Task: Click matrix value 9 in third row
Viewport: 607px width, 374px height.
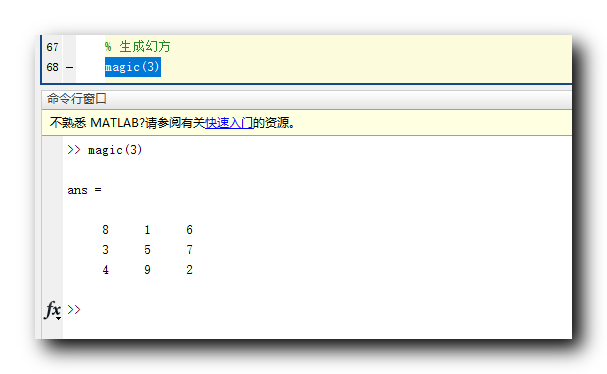Action: [x=147, y=270]
